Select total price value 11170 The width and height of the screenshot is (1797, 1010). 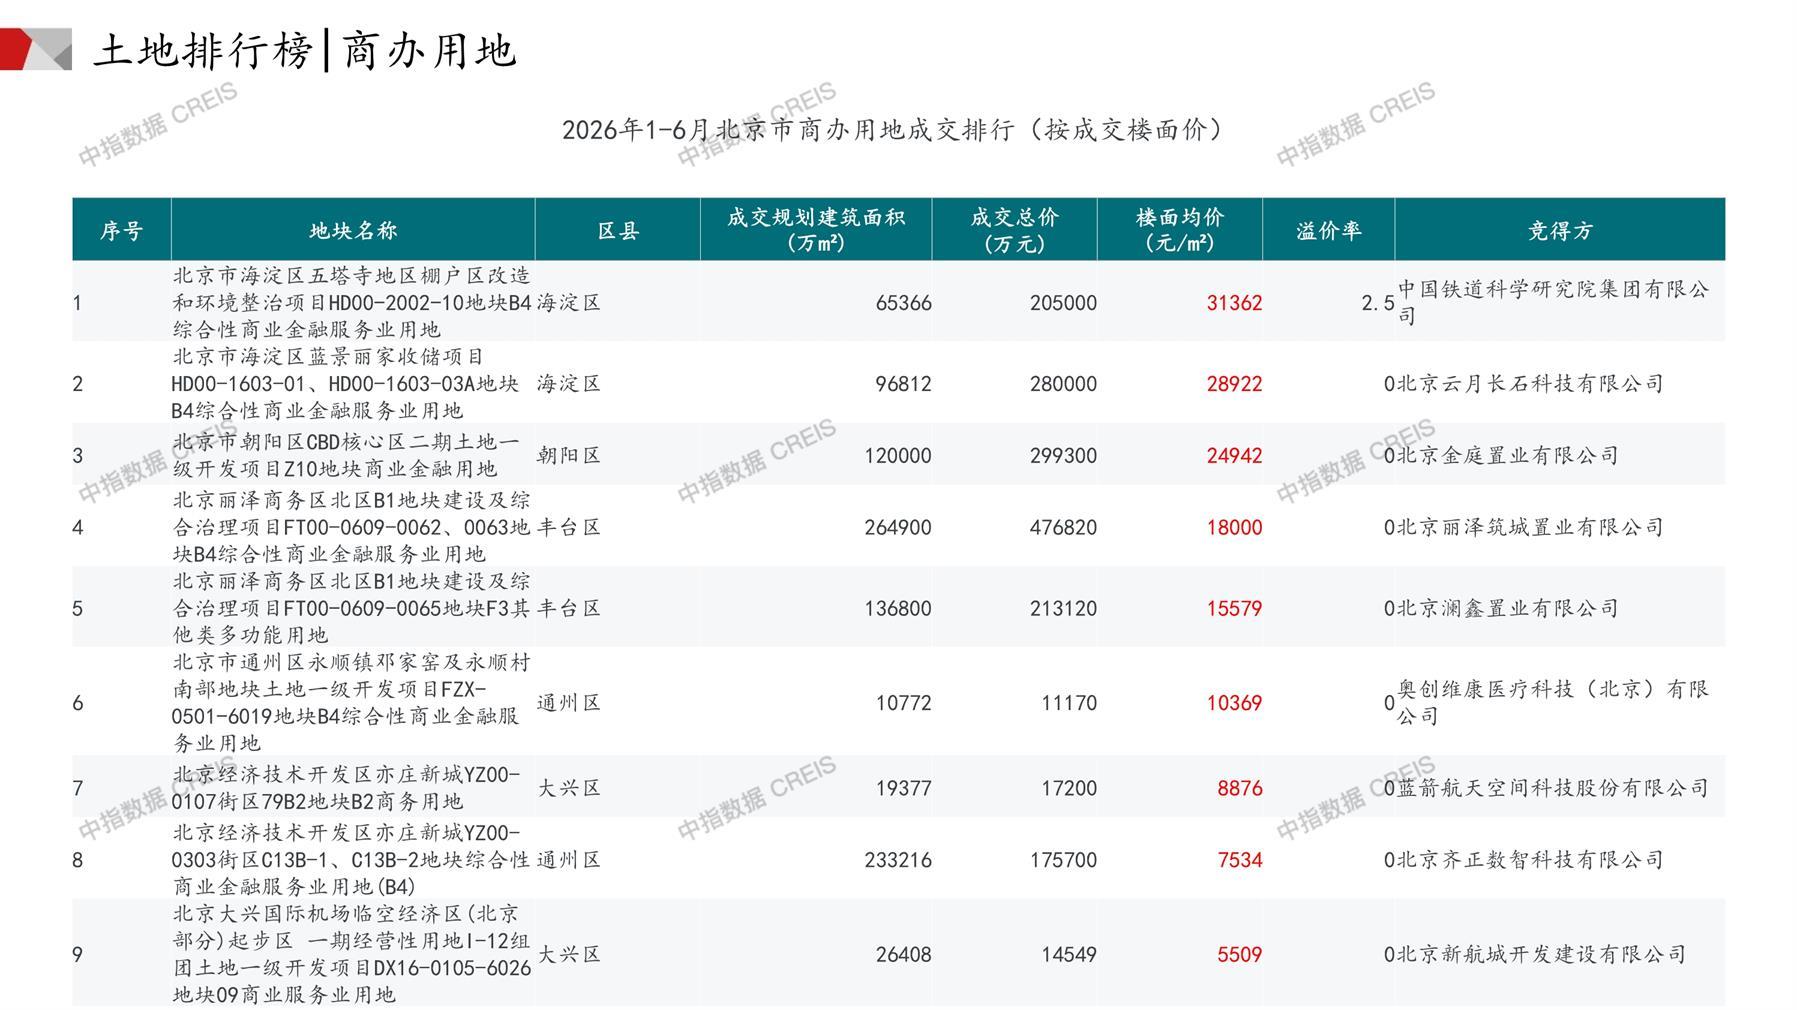tap(1069, 703)
